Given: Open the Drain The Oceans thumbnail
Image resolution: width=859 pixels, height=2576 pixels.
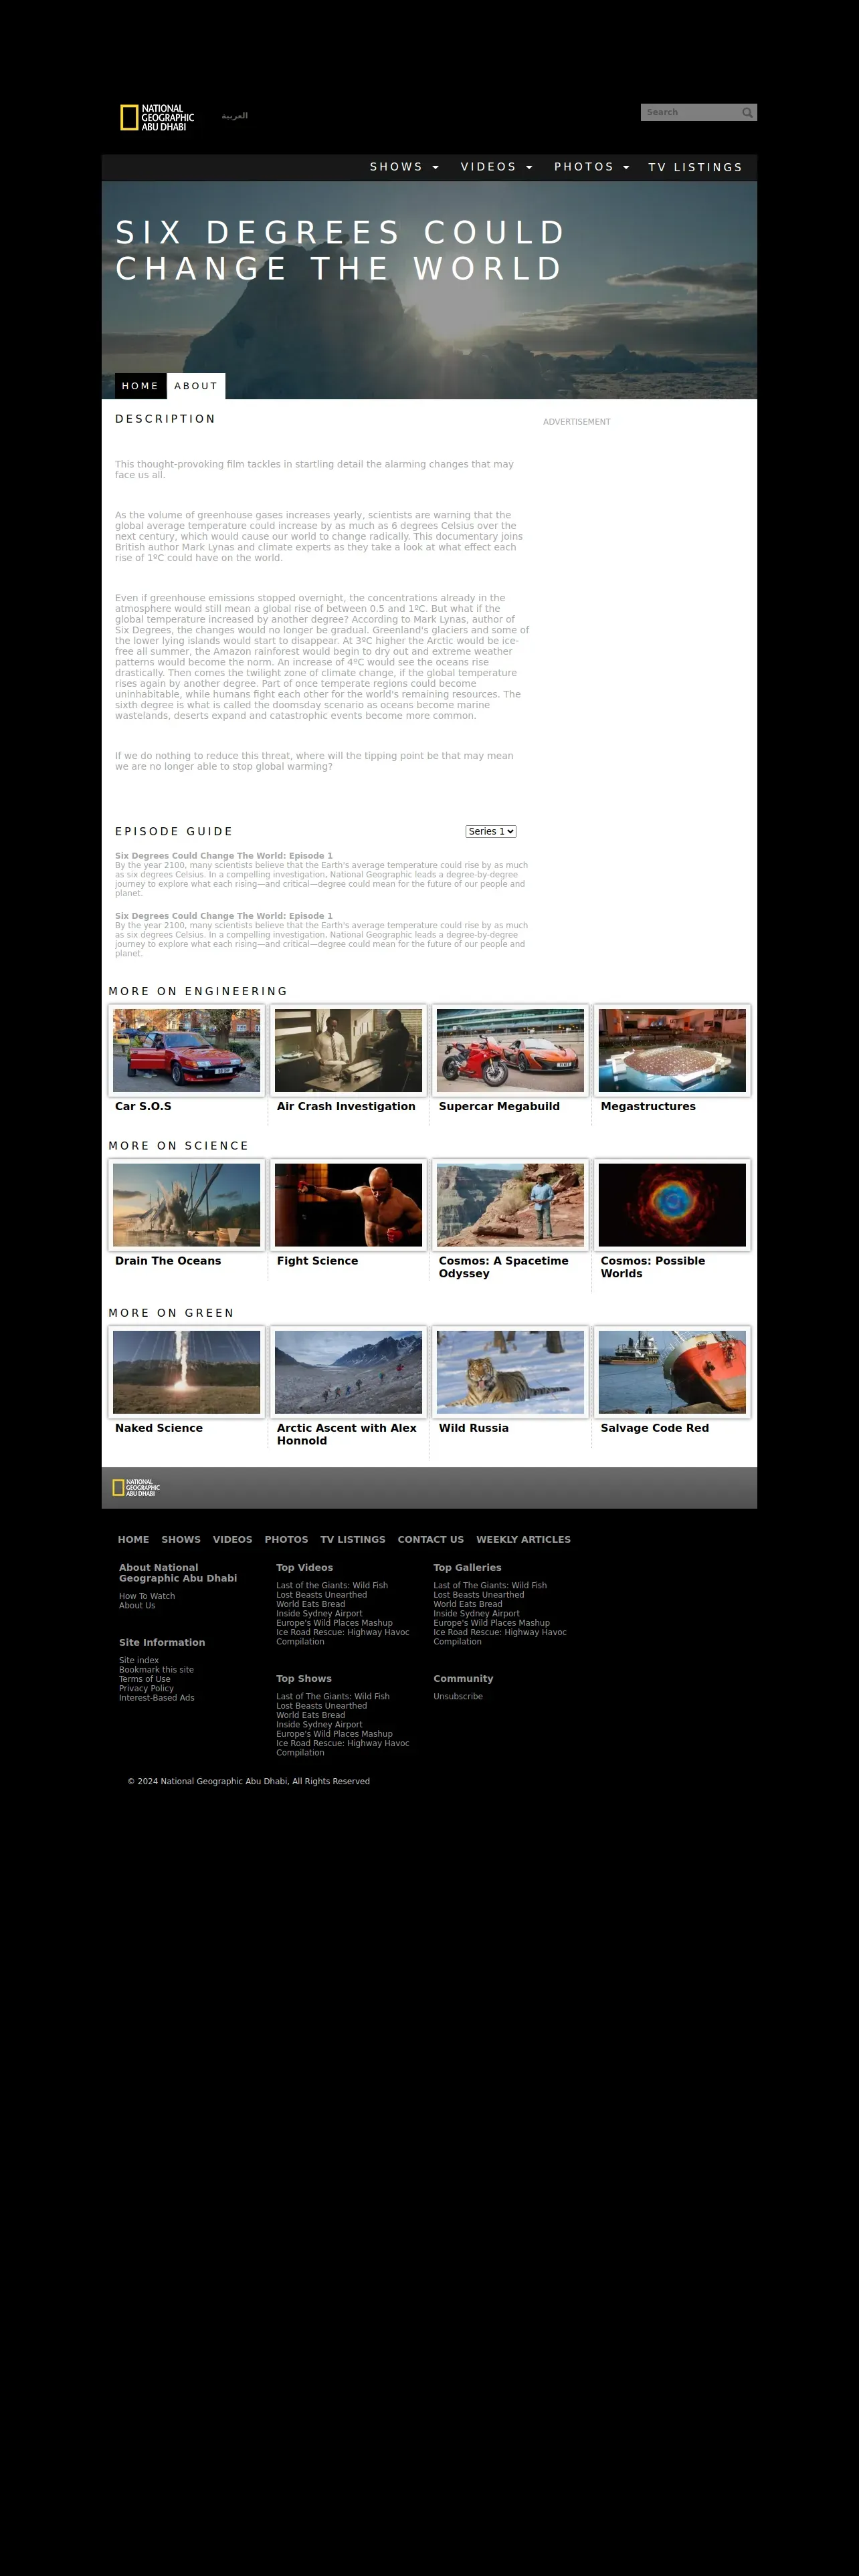Looking at the screenshot, I should tap(186, 1205).
